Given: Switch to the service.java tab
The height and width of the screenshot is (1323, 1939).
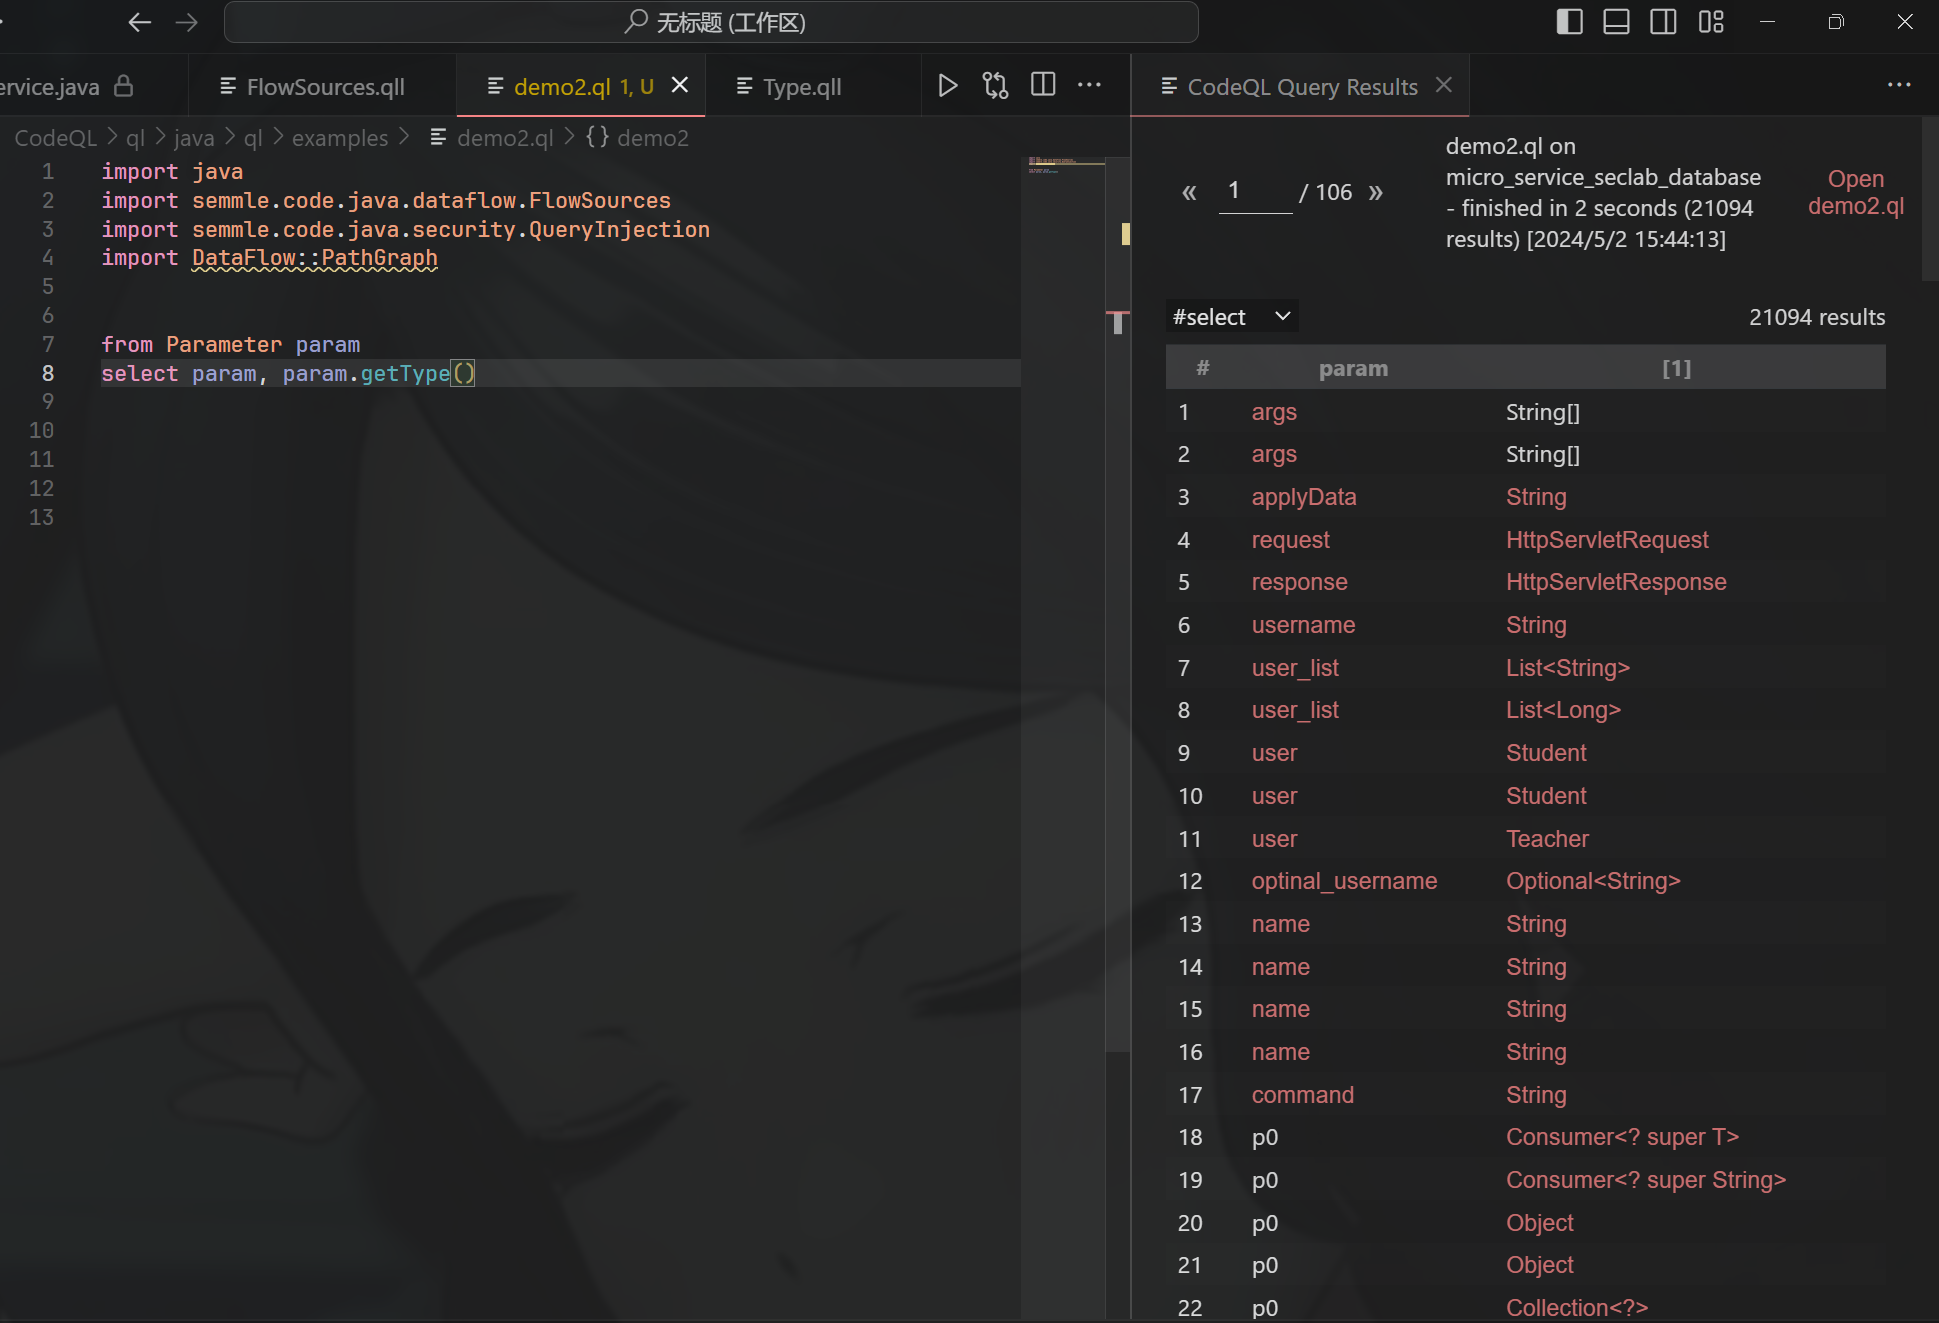Looking at the screenshot, I should (50, 87).
